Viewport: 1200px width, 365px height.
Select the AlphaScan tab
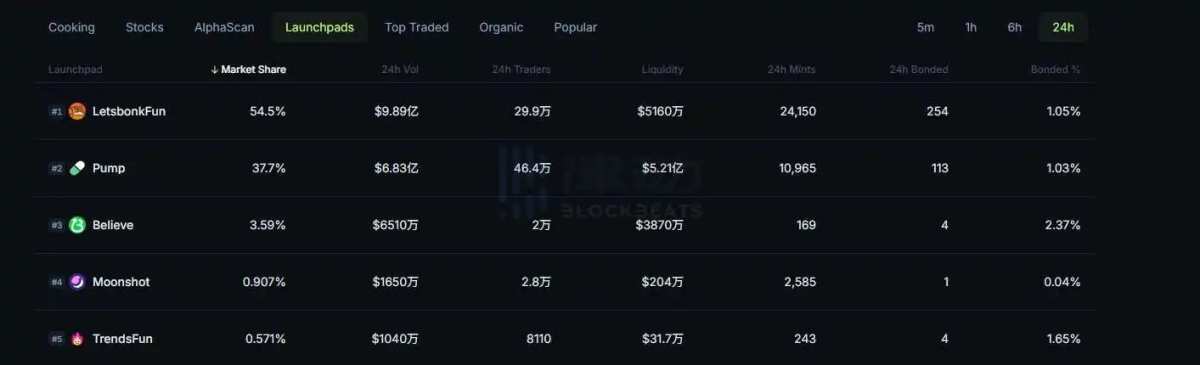(224, 27)
